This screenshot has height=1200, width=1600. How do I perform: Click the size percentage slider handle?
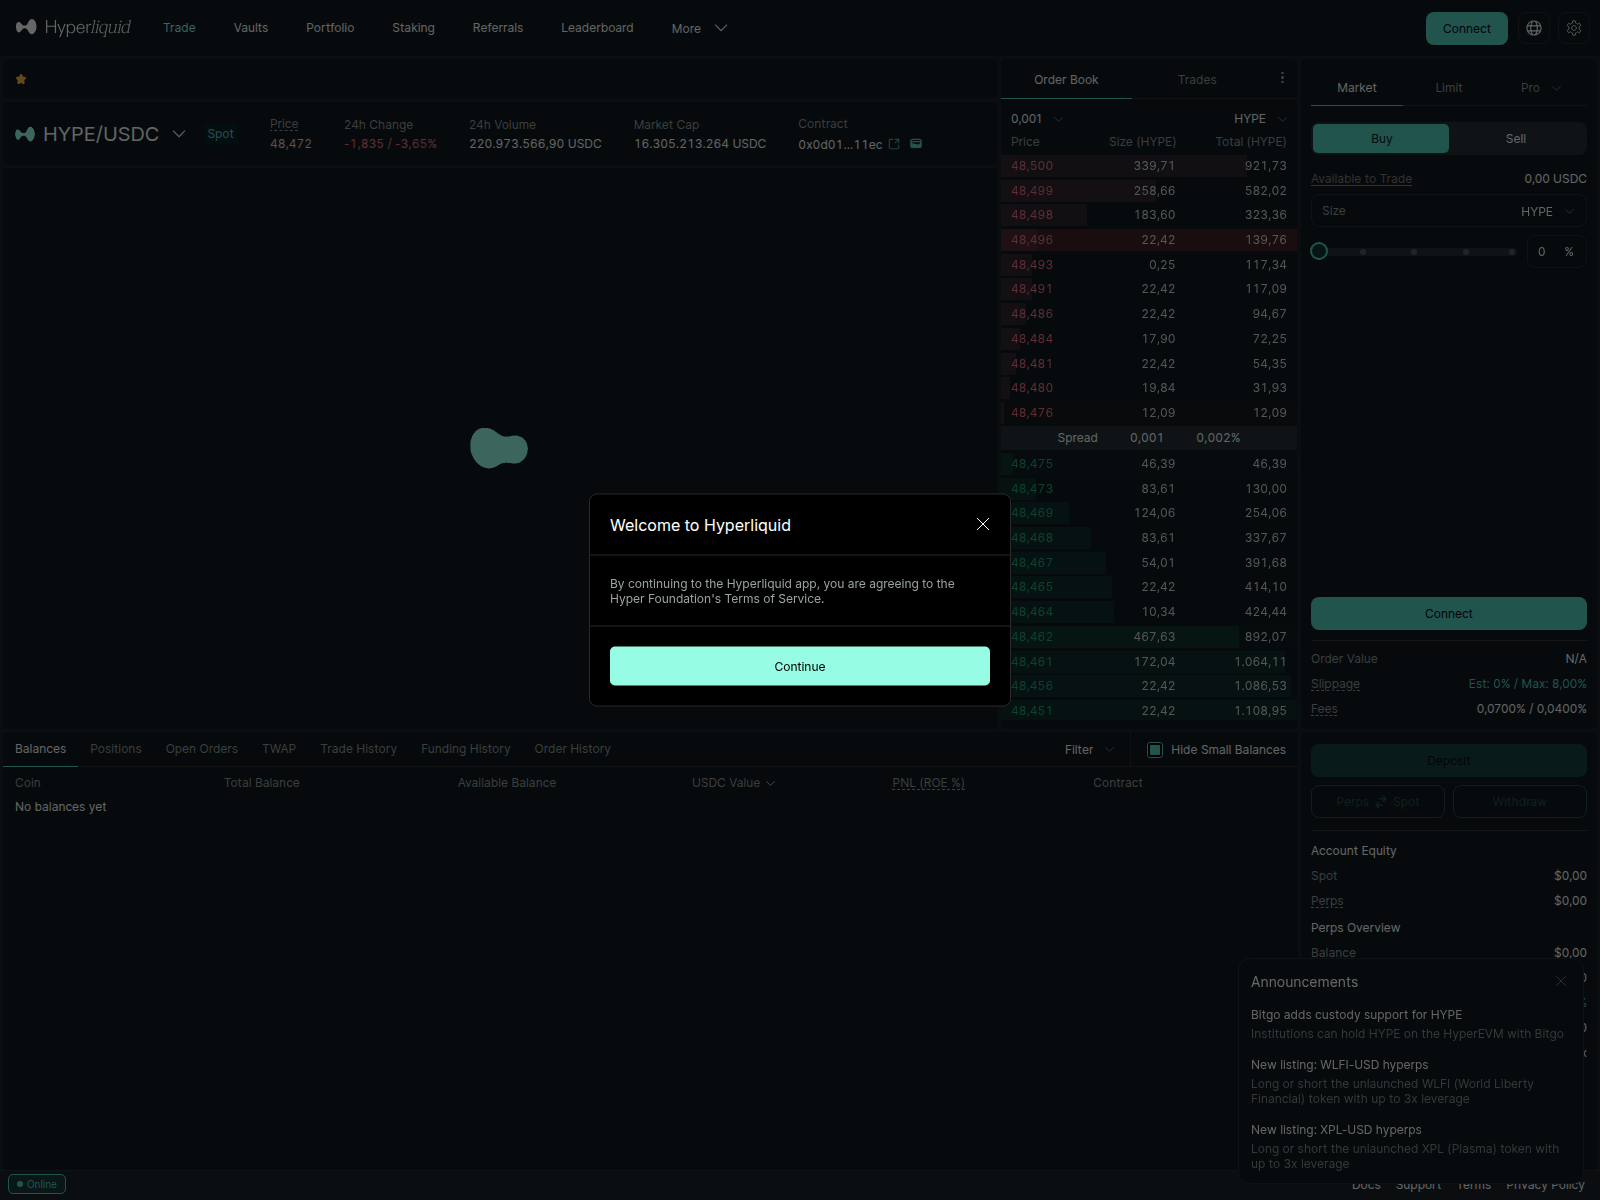(x=1319, y=251)
